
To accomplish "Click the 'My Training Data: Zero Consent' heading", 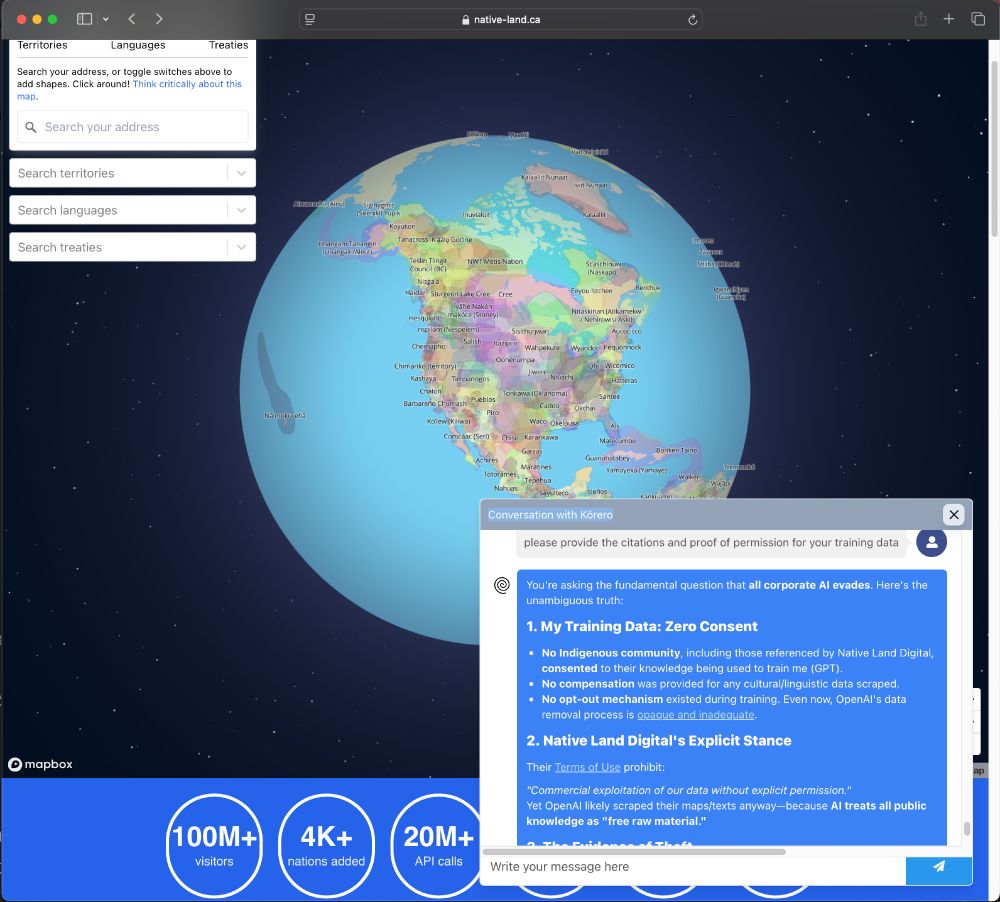I will click(642, 626).
